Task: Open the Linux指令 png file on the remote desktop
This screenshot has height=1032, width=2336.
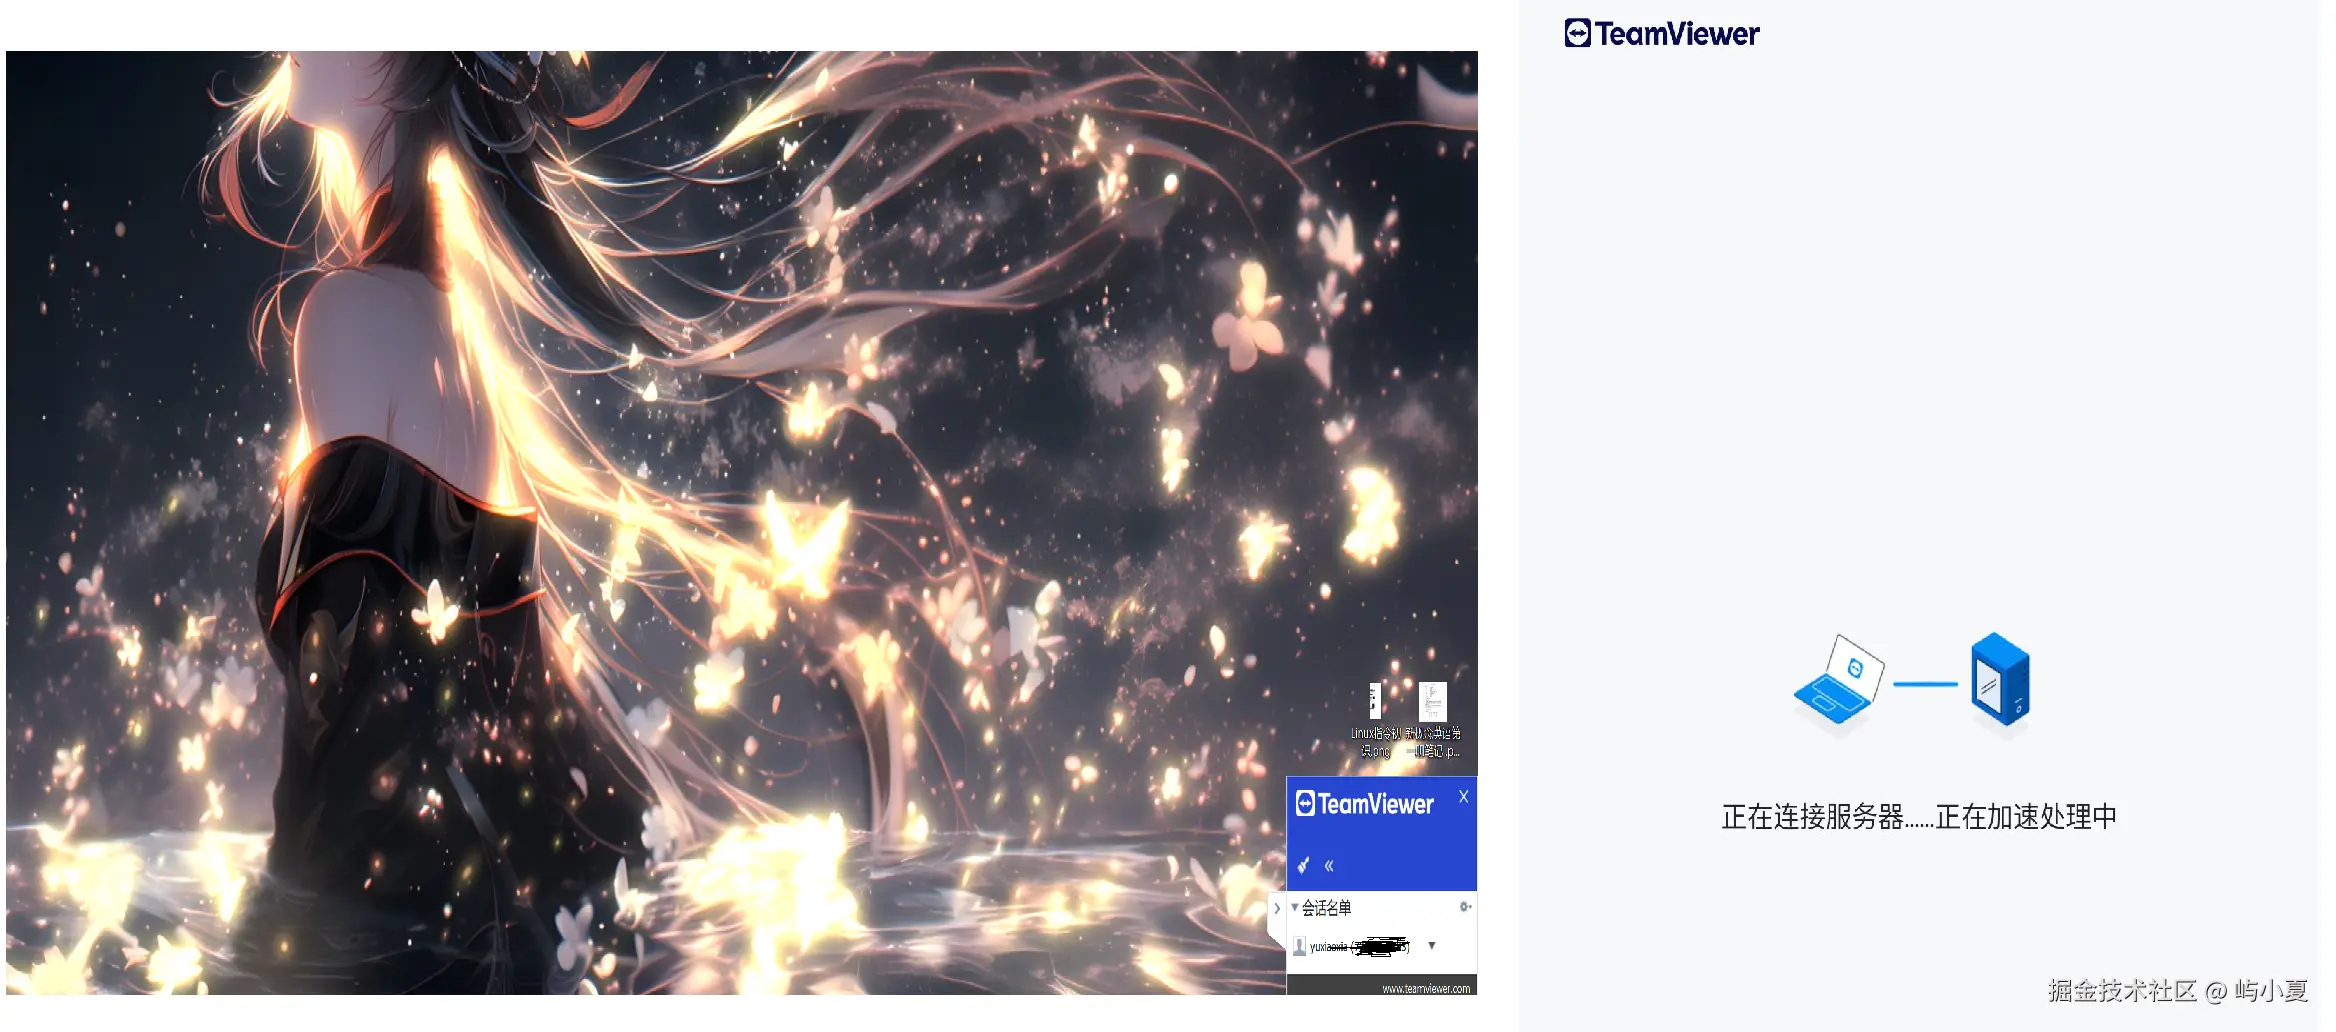Action: coord(1375,720)
